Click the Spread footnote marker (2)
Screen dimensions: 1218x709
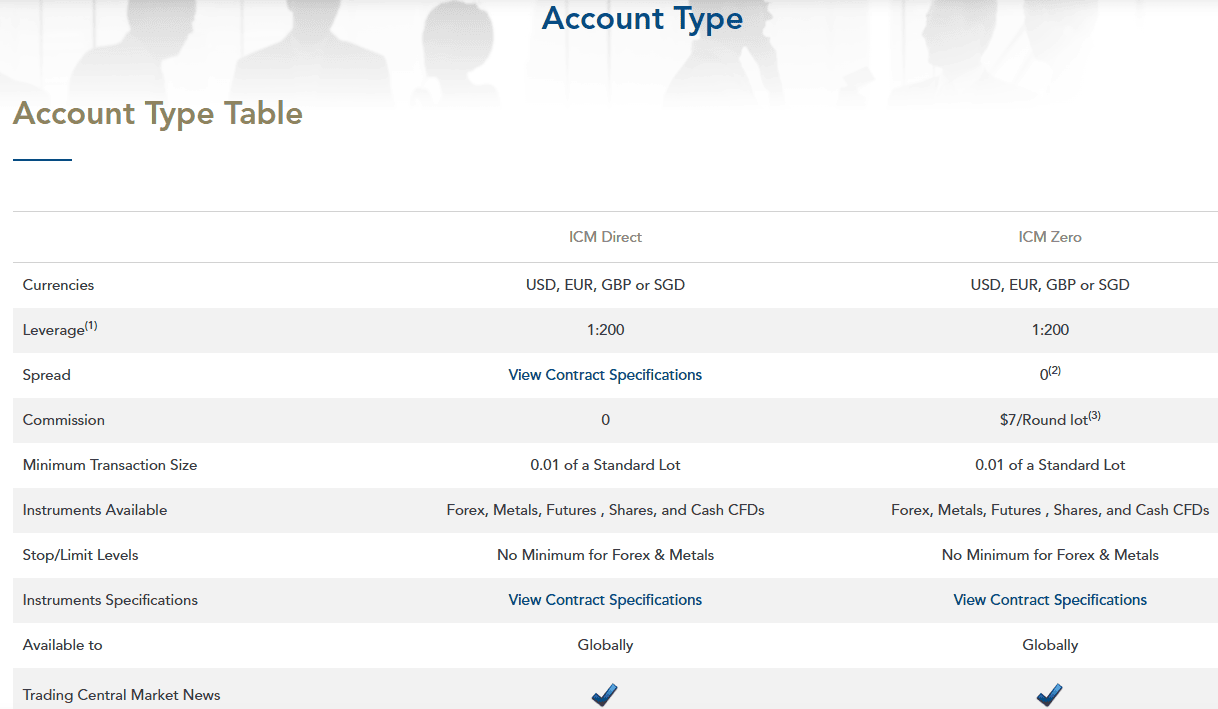pyautogui.click(x=1055, y=368)
